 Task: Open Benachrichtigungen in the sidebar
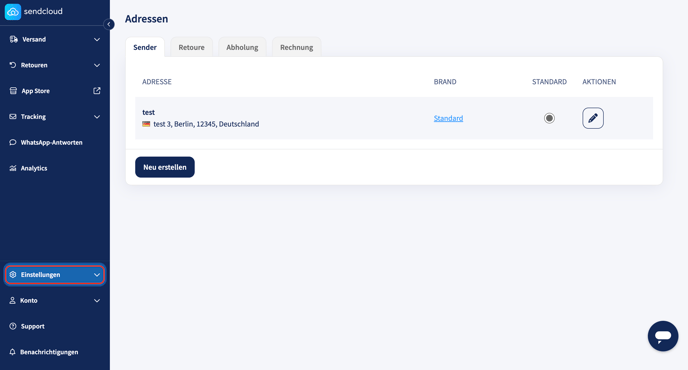(55, 352)
